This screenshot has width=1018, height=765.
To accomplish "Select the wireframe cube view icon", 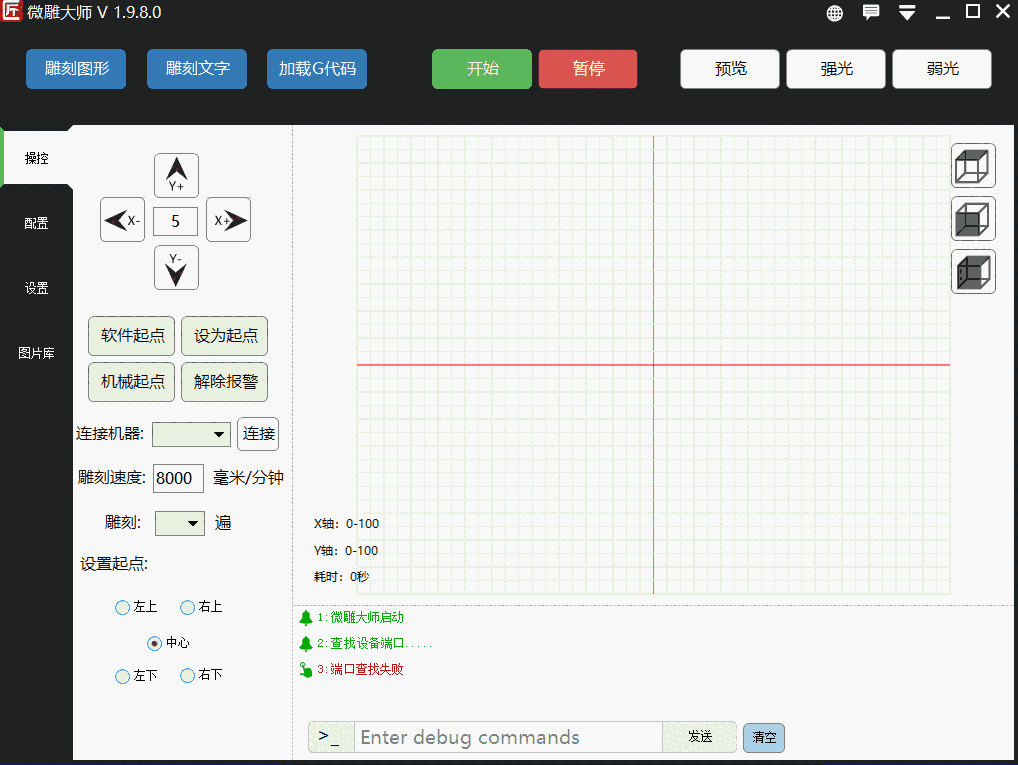I will pyautogui.click(x=973, y=166).
